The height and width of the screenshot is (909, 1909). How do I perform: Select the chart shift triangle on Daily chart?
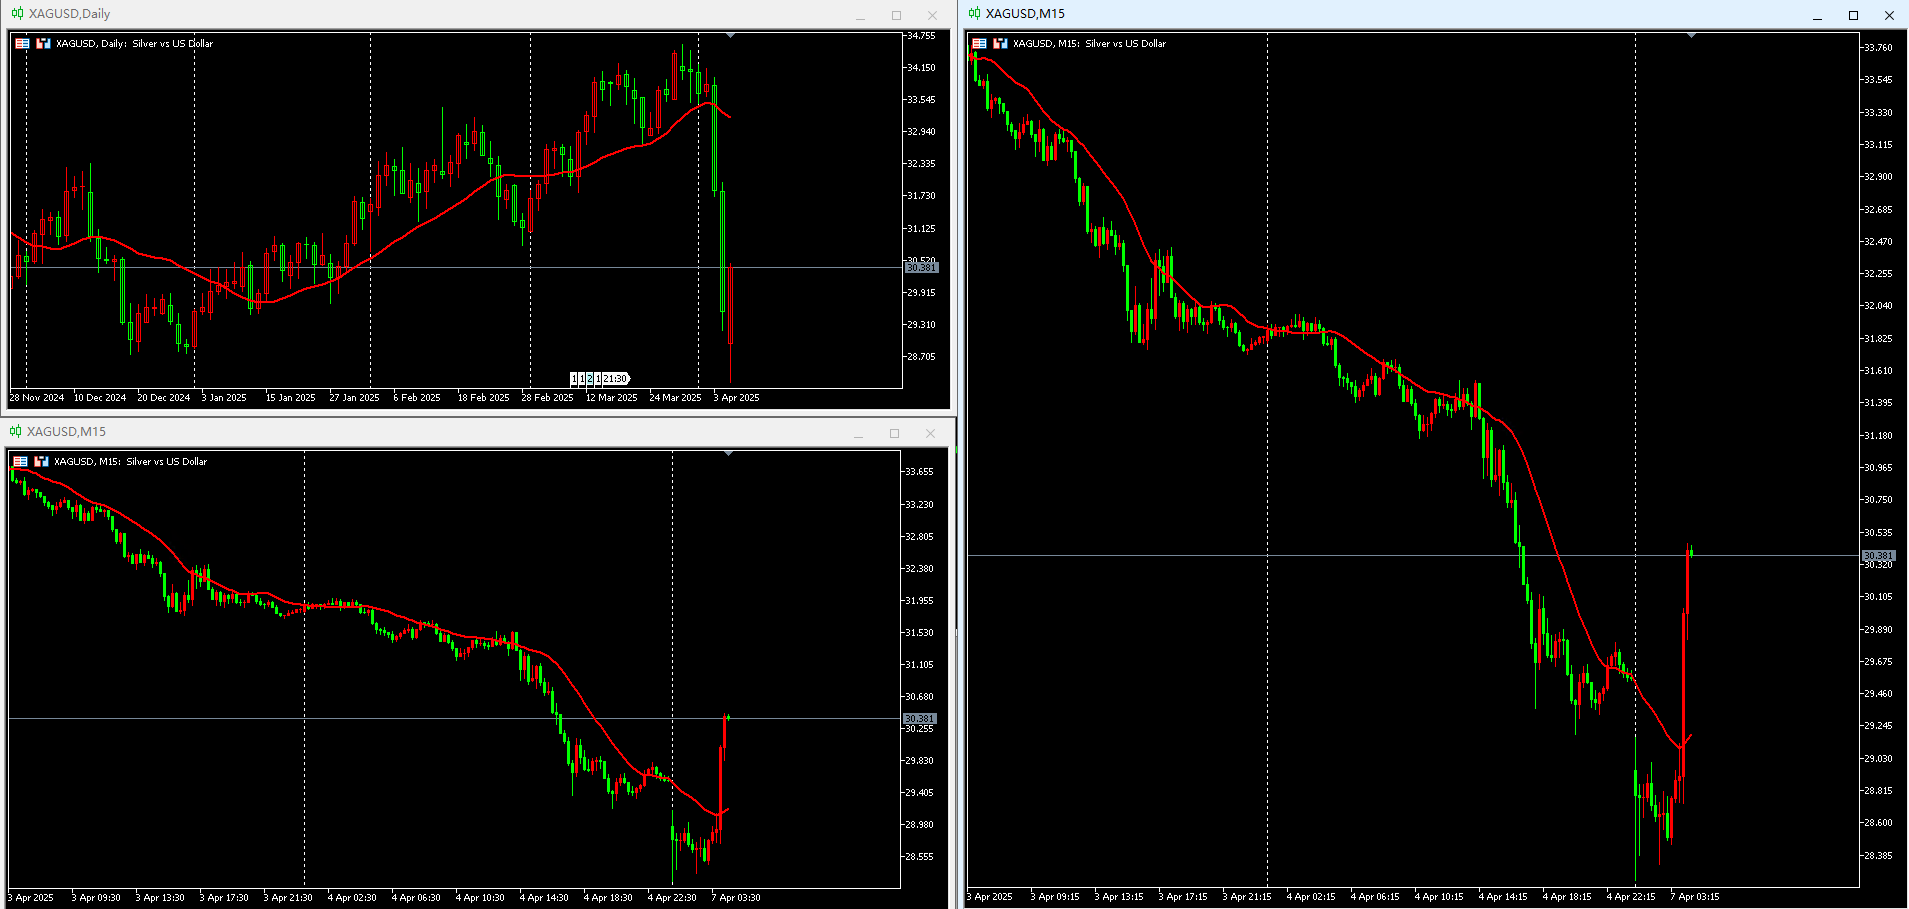(730, 35)
